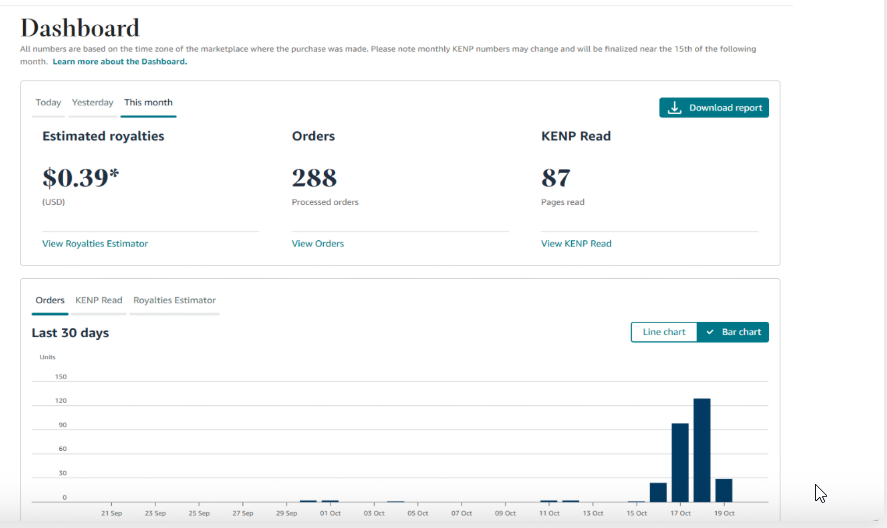Screen dimensions: 887x528
Task: Click the tallest bar in the chart
Action: (x=702, y=450)
